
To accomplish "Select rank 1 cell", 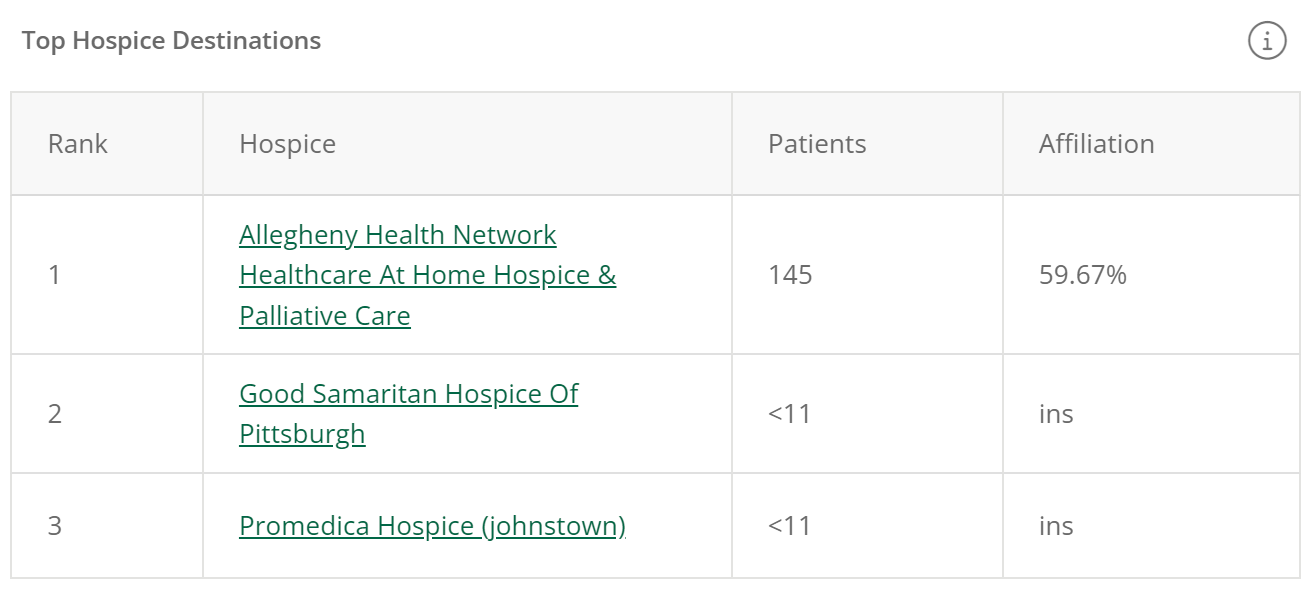I will pos(107,275).
